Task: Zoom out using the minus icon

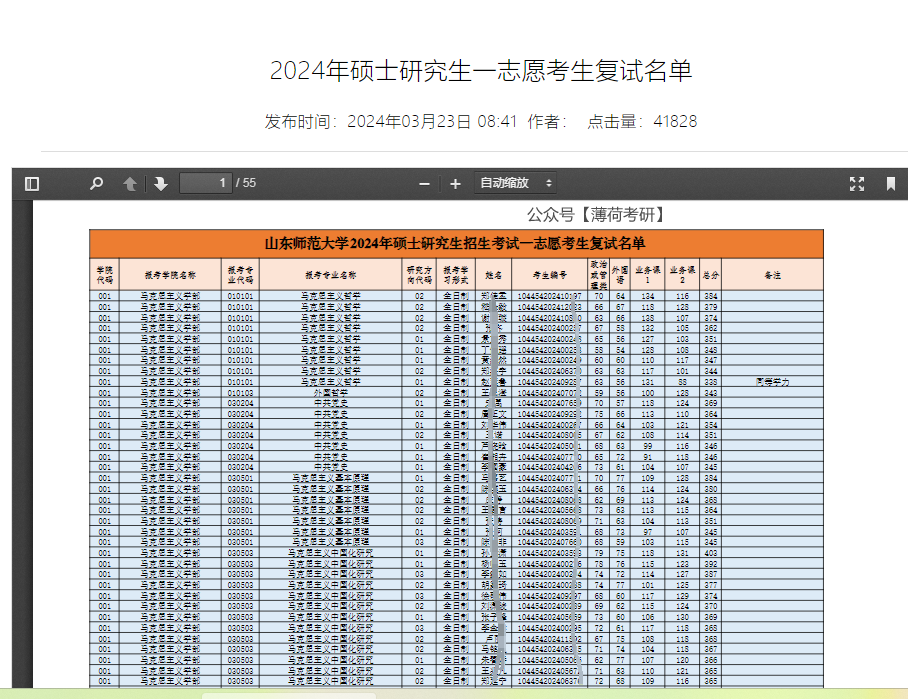Action: 424,184
